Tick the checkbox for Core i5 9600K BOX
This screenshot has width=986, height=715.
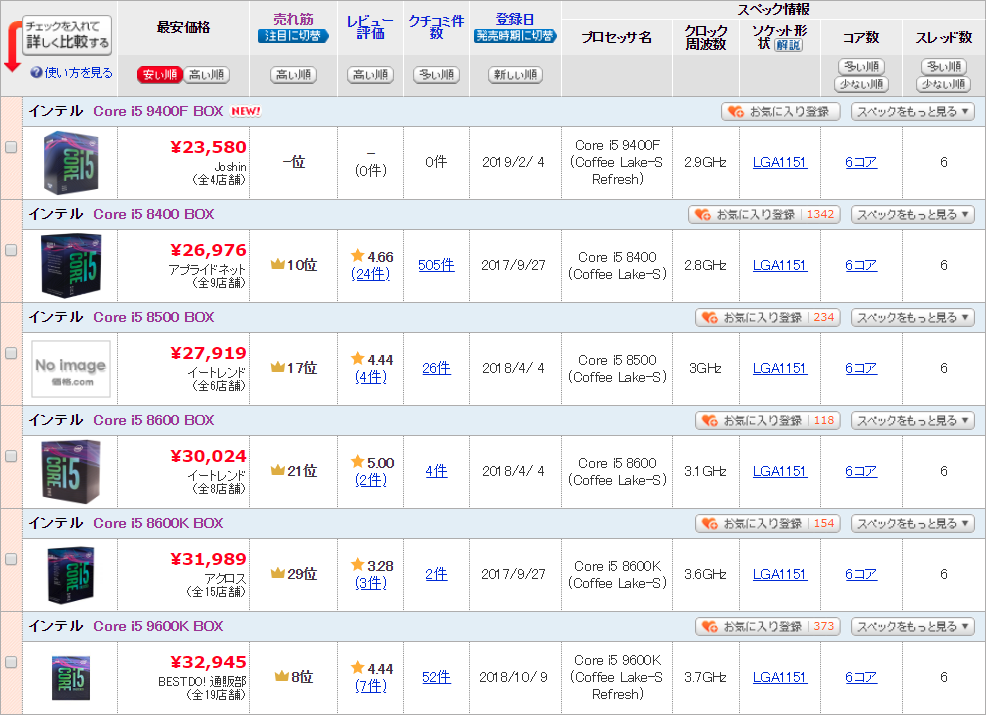coord(11,662)
